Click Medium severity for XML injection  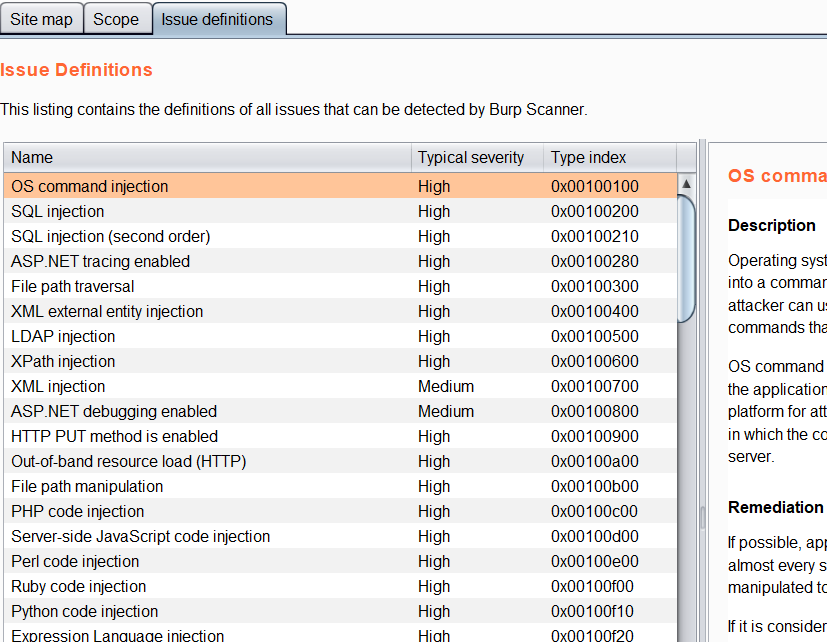446,386
